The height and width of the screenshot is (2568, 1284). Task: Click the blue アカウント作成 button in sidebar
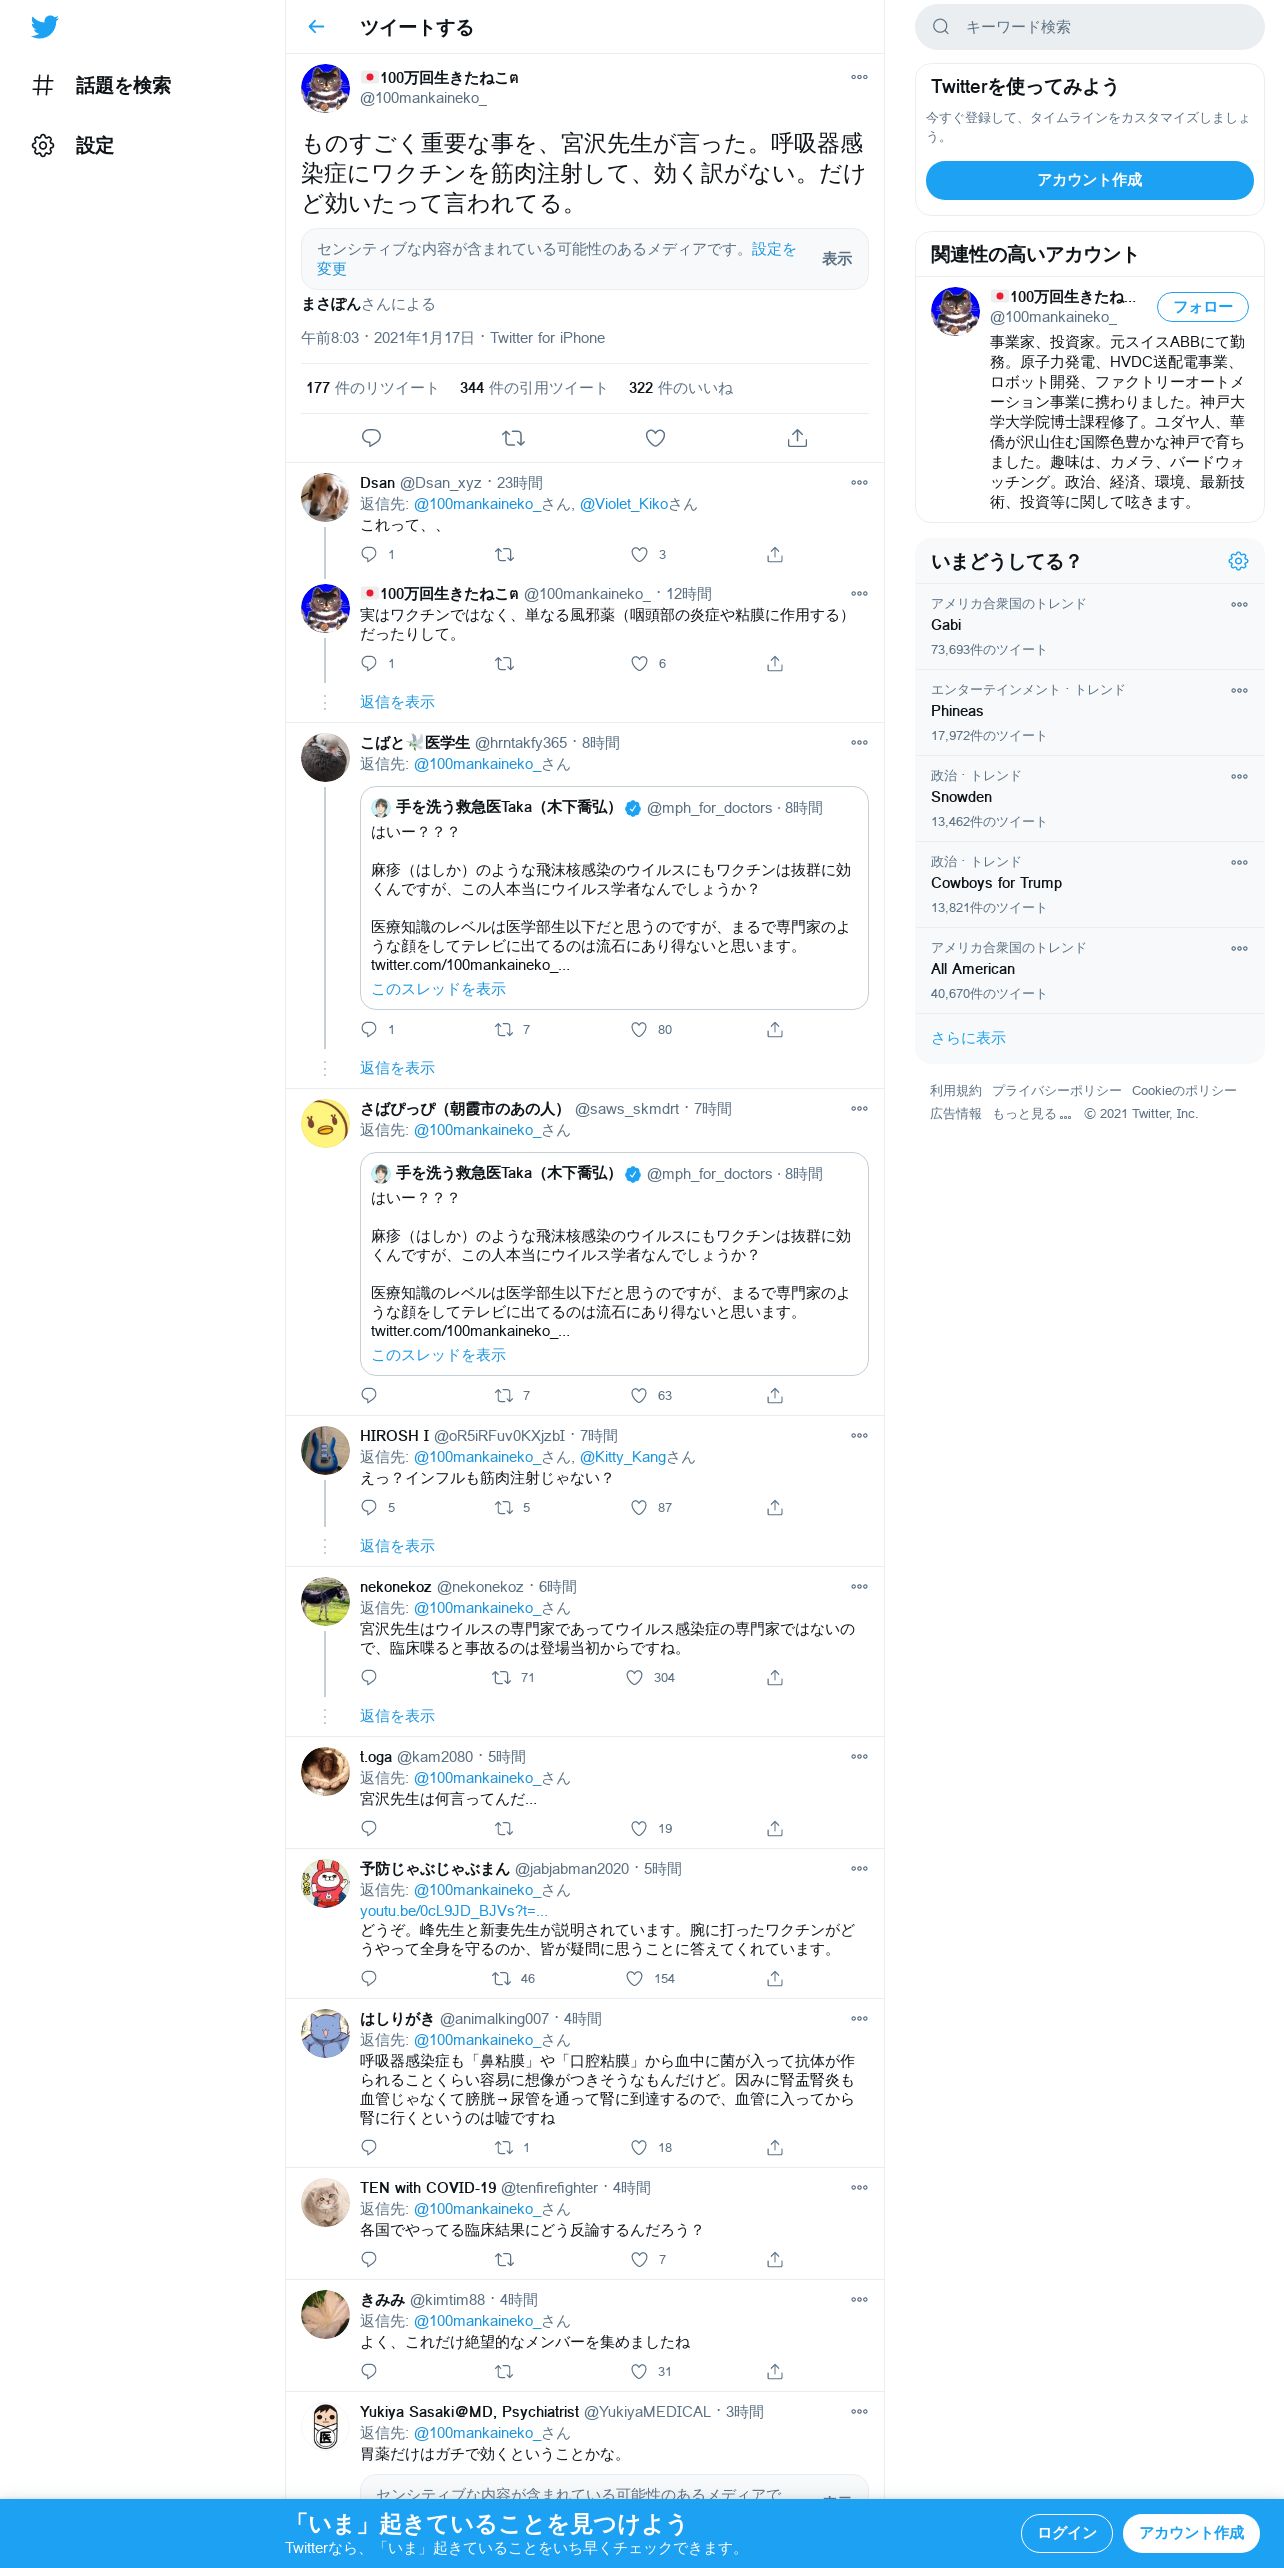pos(1089,180)
